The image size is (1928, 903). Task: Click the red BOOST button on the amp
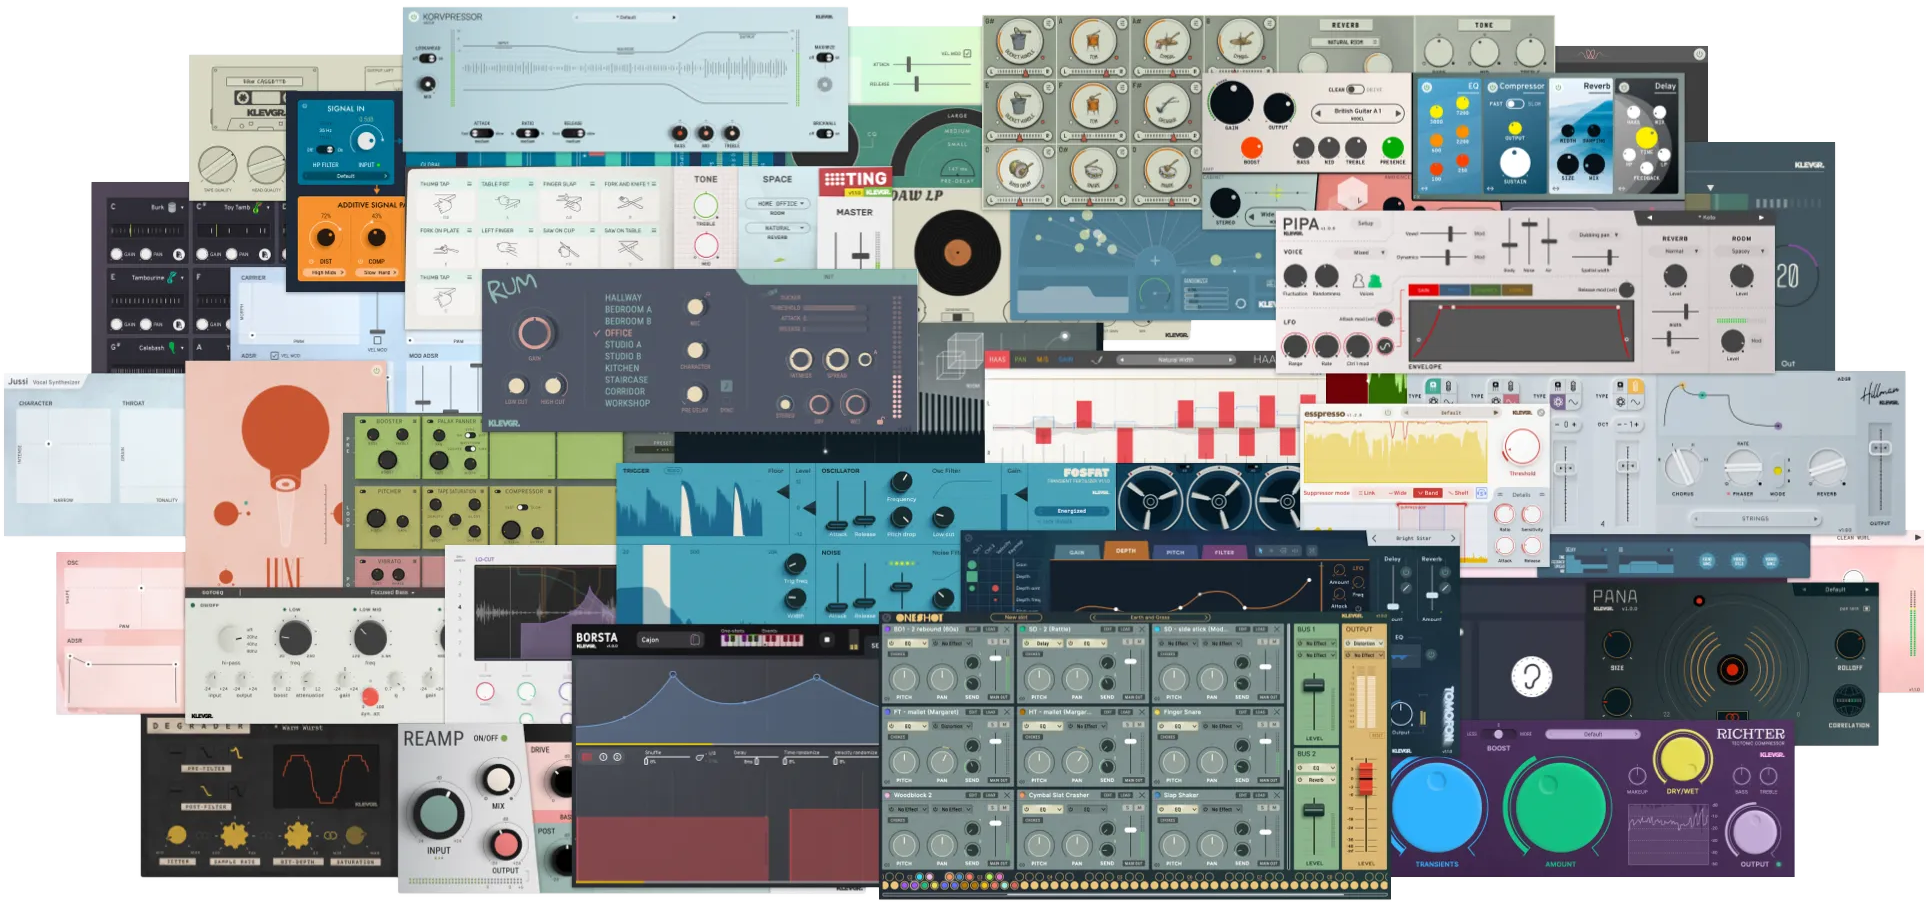1251,148
